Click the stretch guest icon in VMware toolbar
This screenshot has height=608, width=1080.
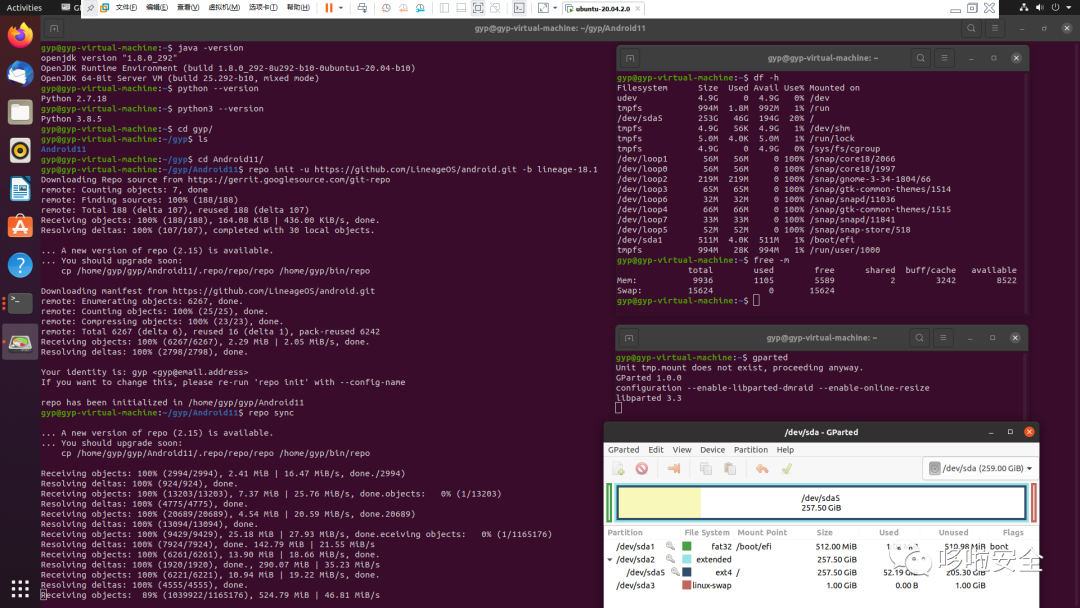(x=543, y=8)
